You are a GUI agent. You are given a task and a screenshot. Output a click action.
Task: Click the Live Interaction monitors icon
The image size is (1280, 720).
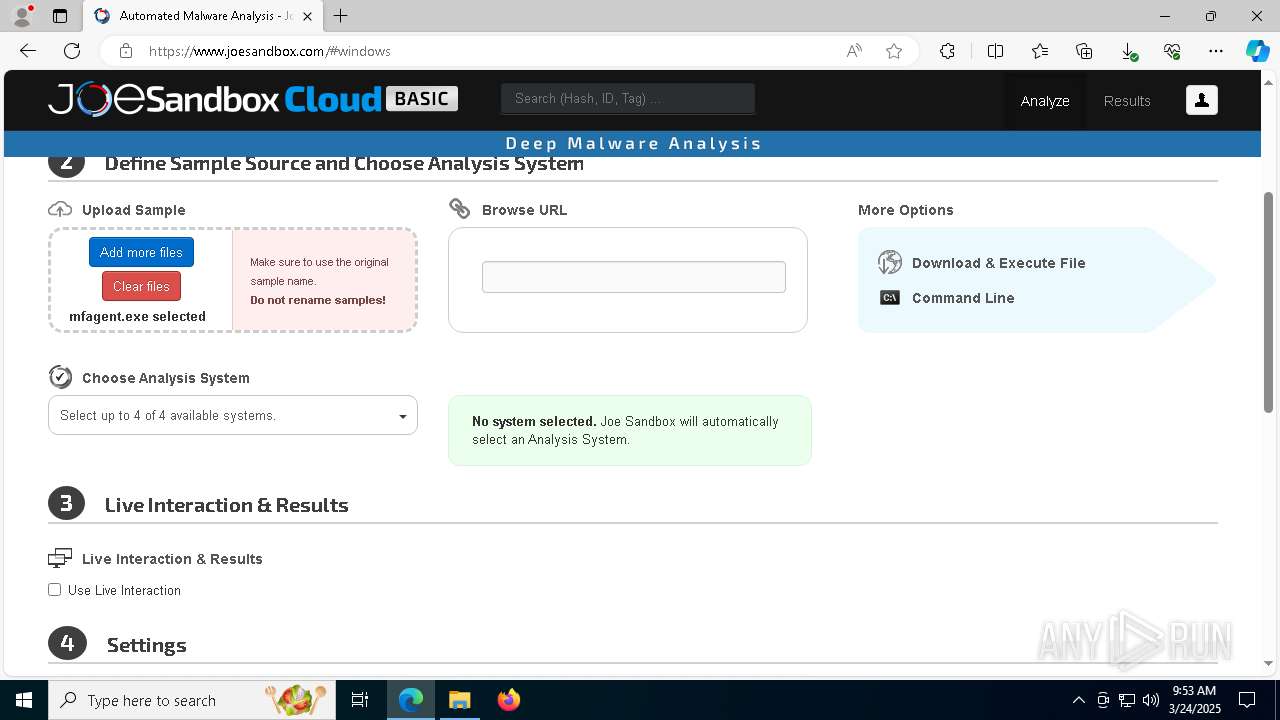[x=60, y=558]
